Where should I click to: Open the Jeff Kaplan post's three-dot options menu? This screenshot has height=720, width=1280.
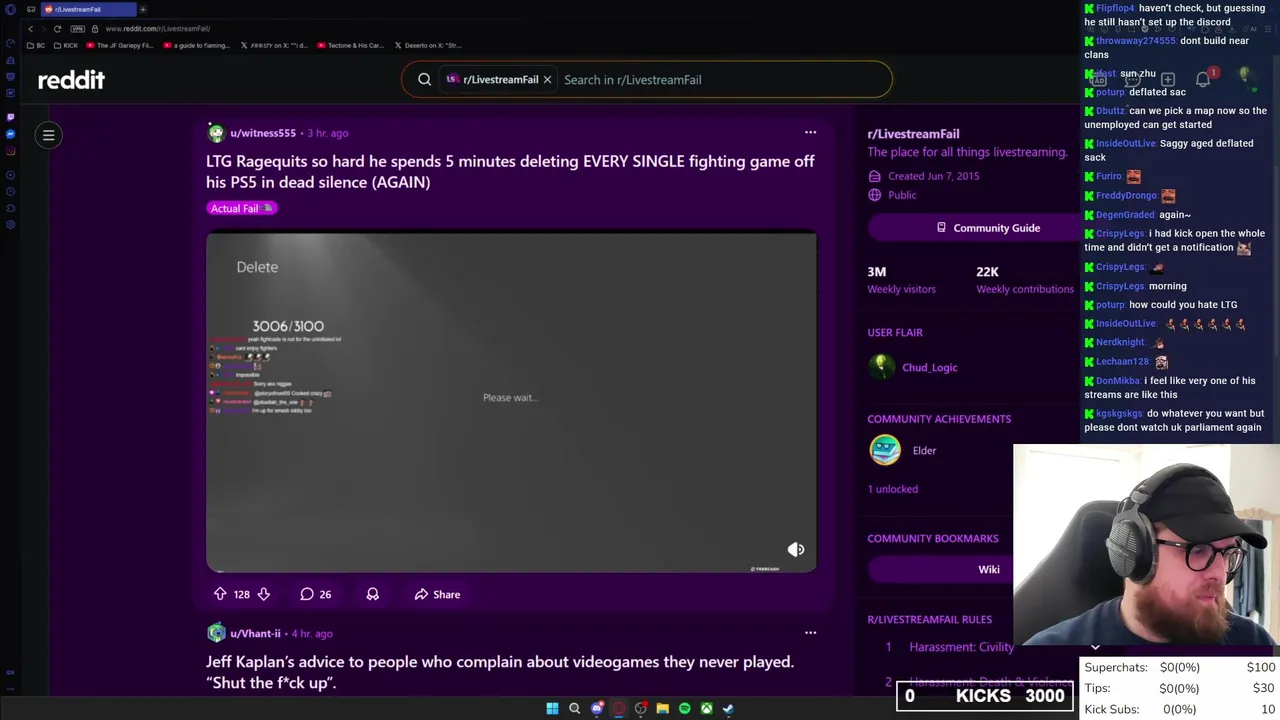click(810, 632)
